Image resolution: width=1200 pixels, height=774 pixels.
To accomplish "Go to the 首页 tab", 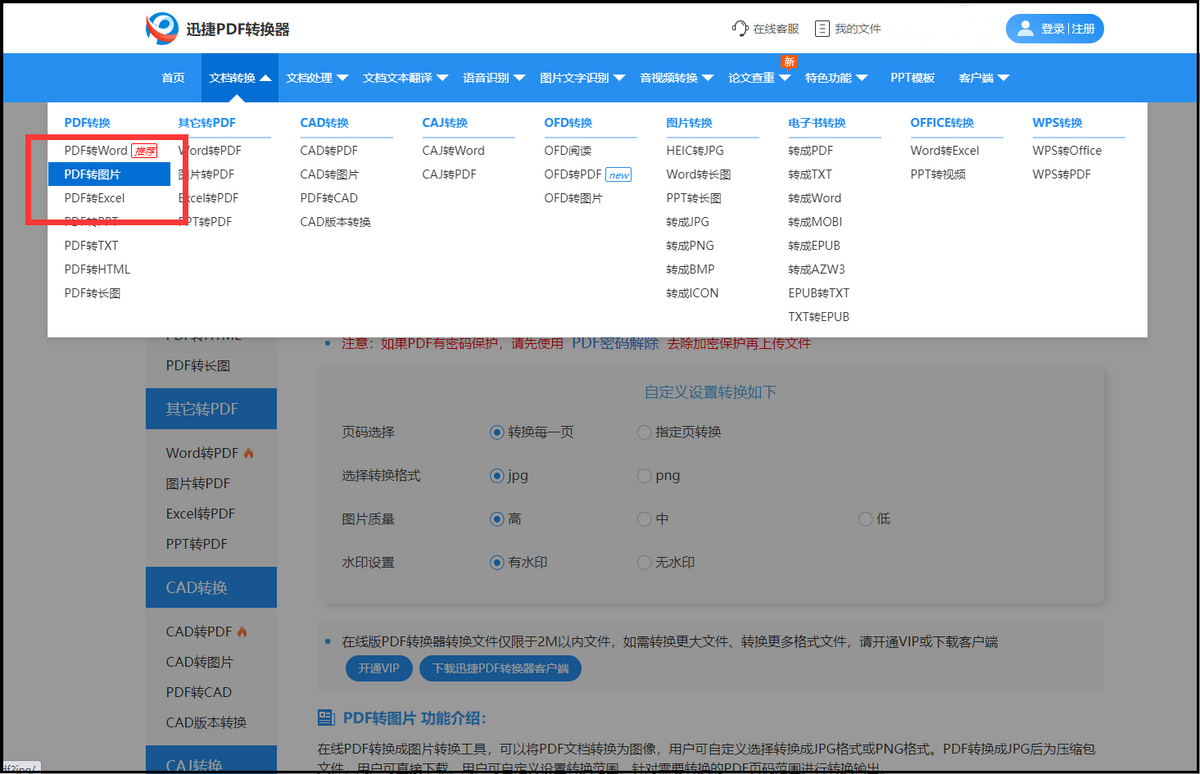I will point(173,78).
